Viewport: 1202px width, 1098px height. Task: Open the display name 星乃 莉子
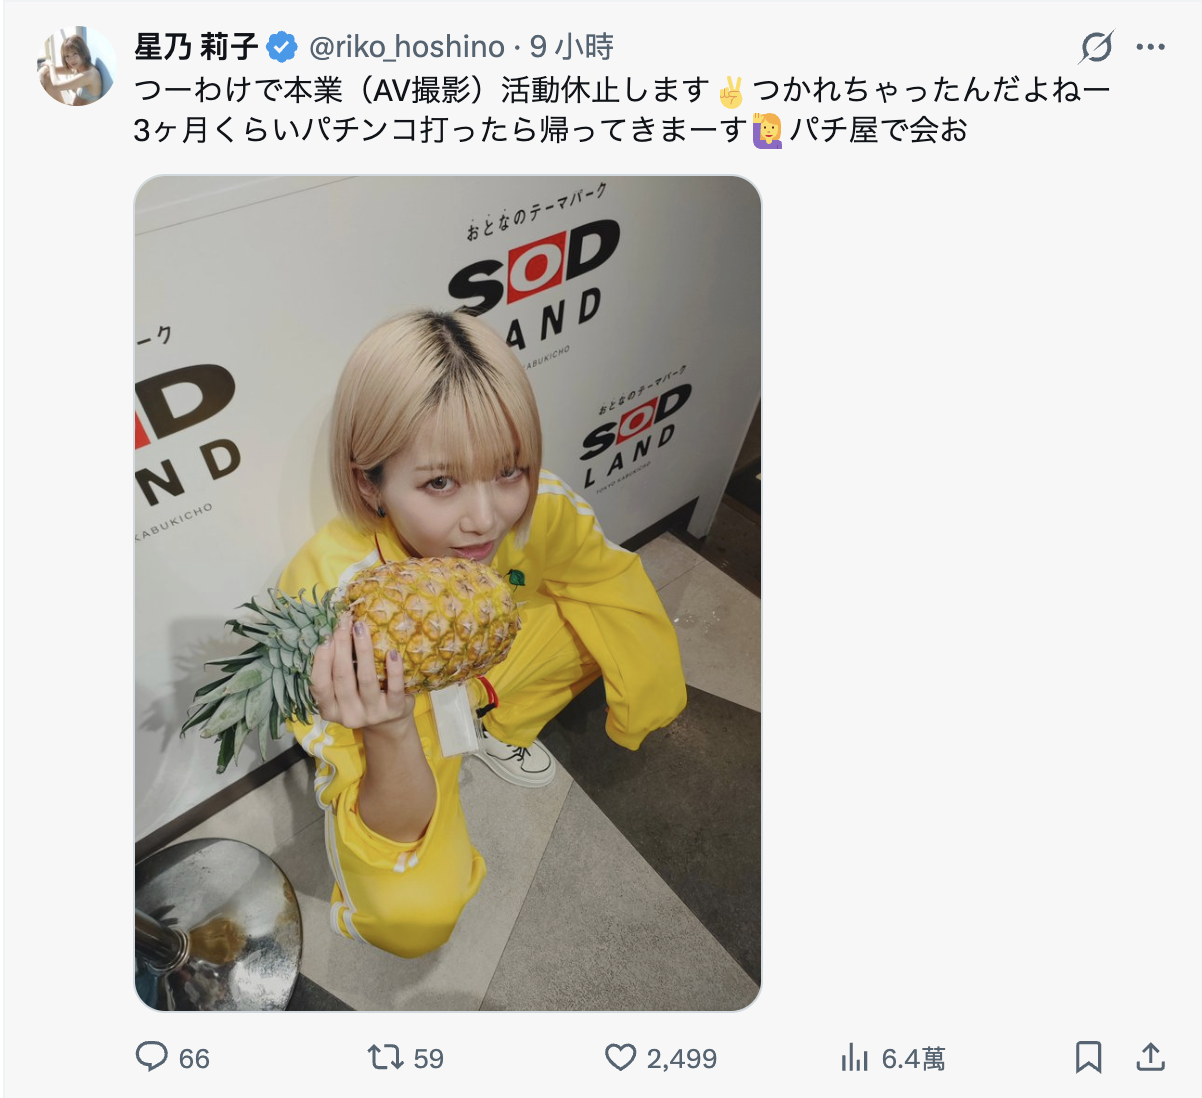[197, 46]
